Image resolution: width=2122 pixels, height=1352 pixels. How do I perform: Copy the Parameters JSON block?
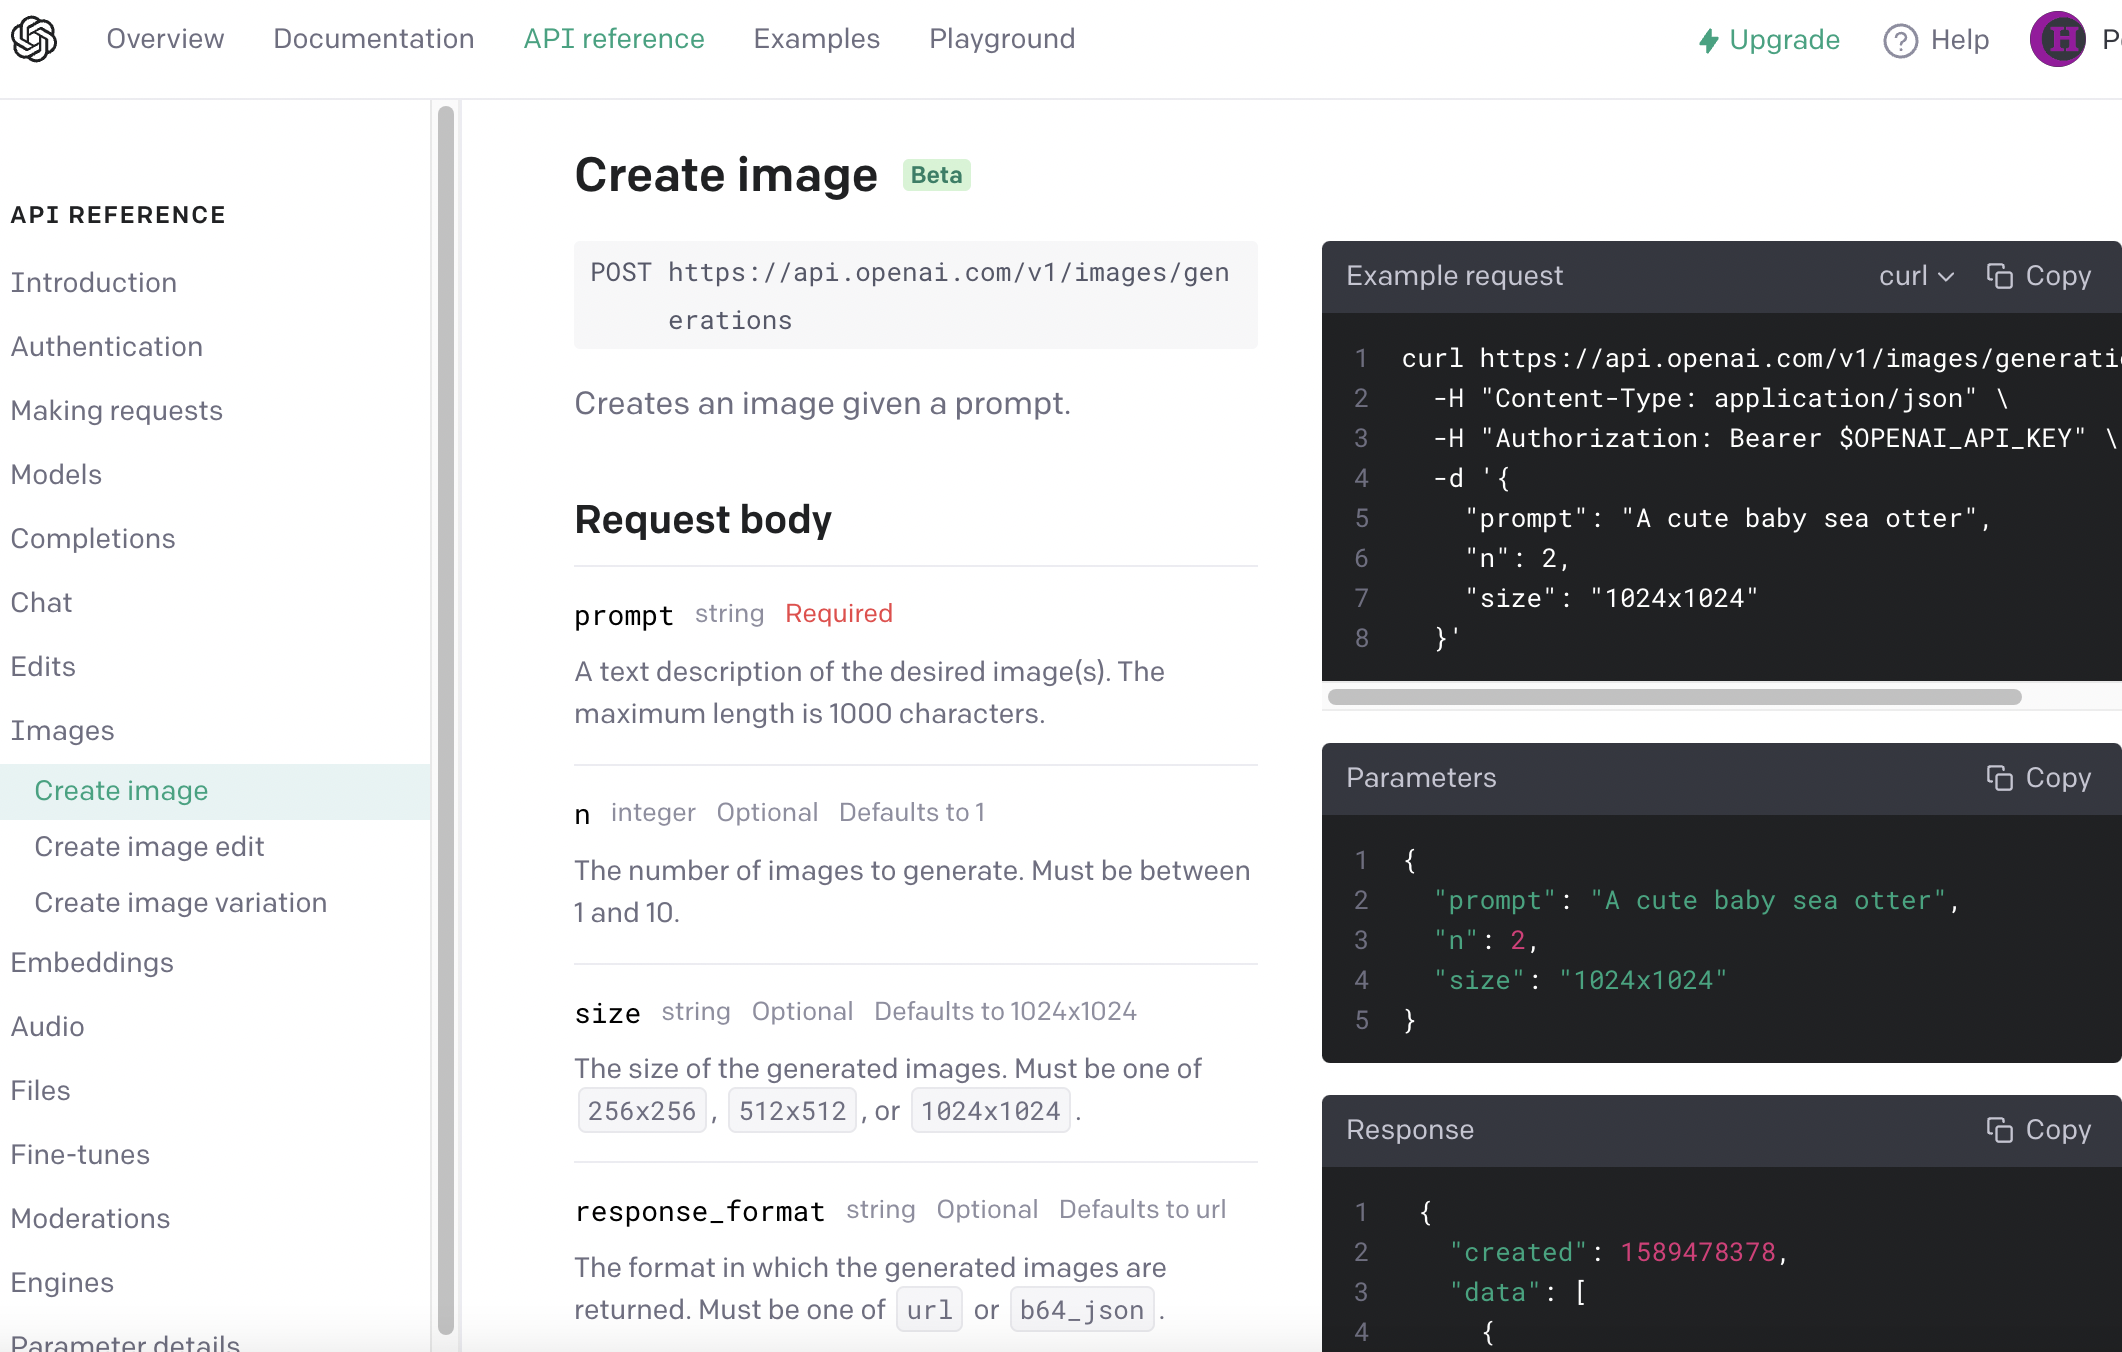click(2039, 778)
